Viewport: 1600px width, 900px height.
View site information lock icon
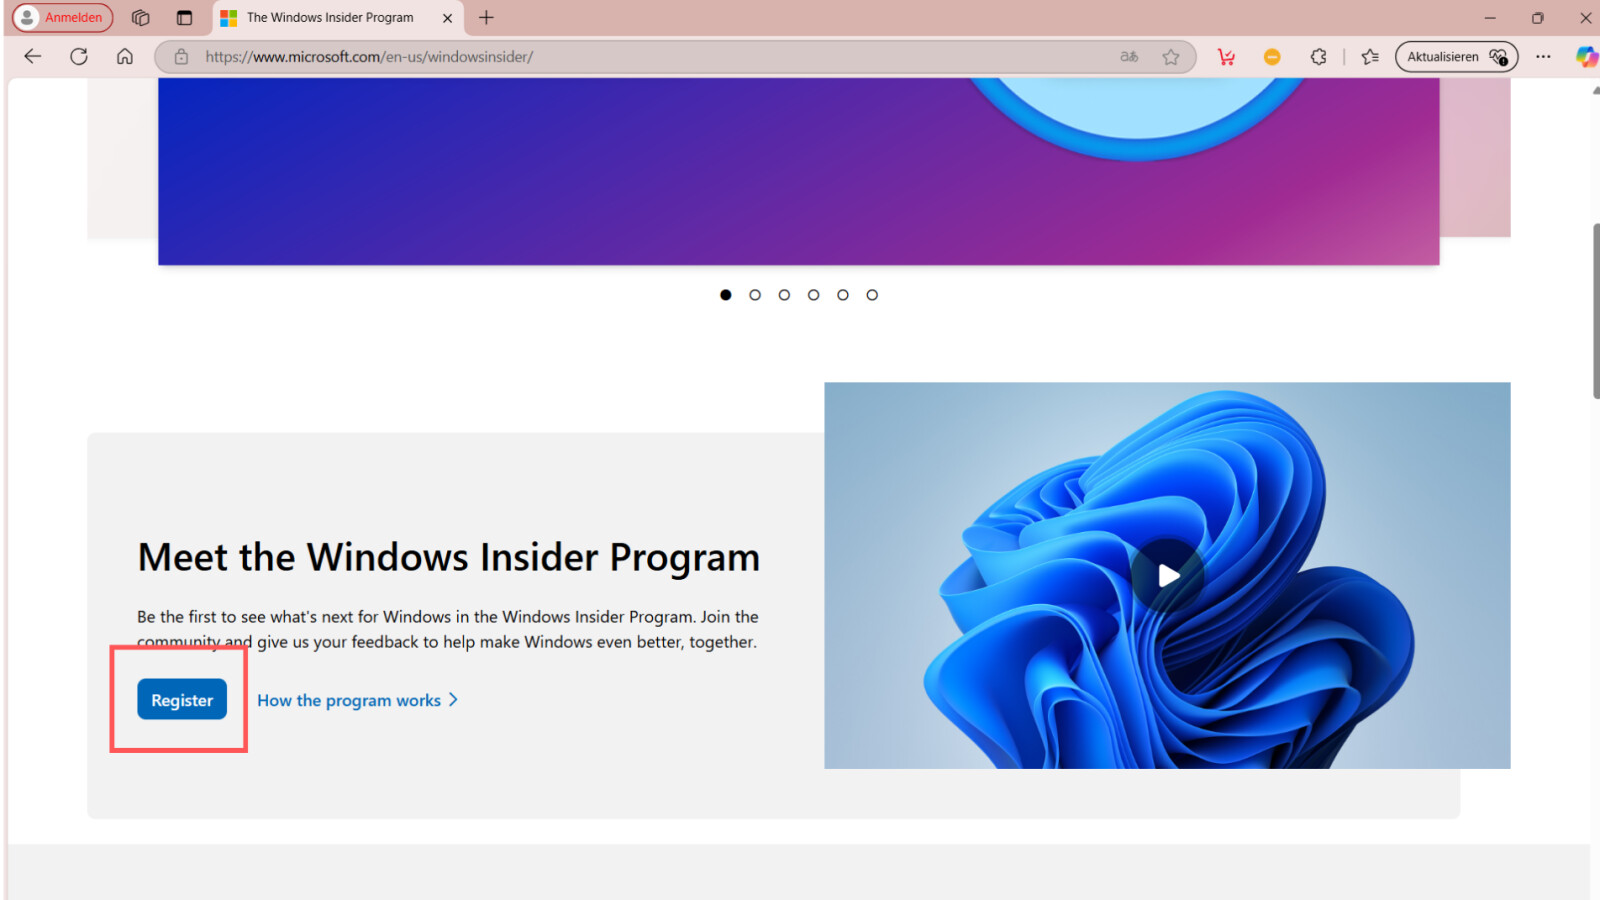pos(181,57)
